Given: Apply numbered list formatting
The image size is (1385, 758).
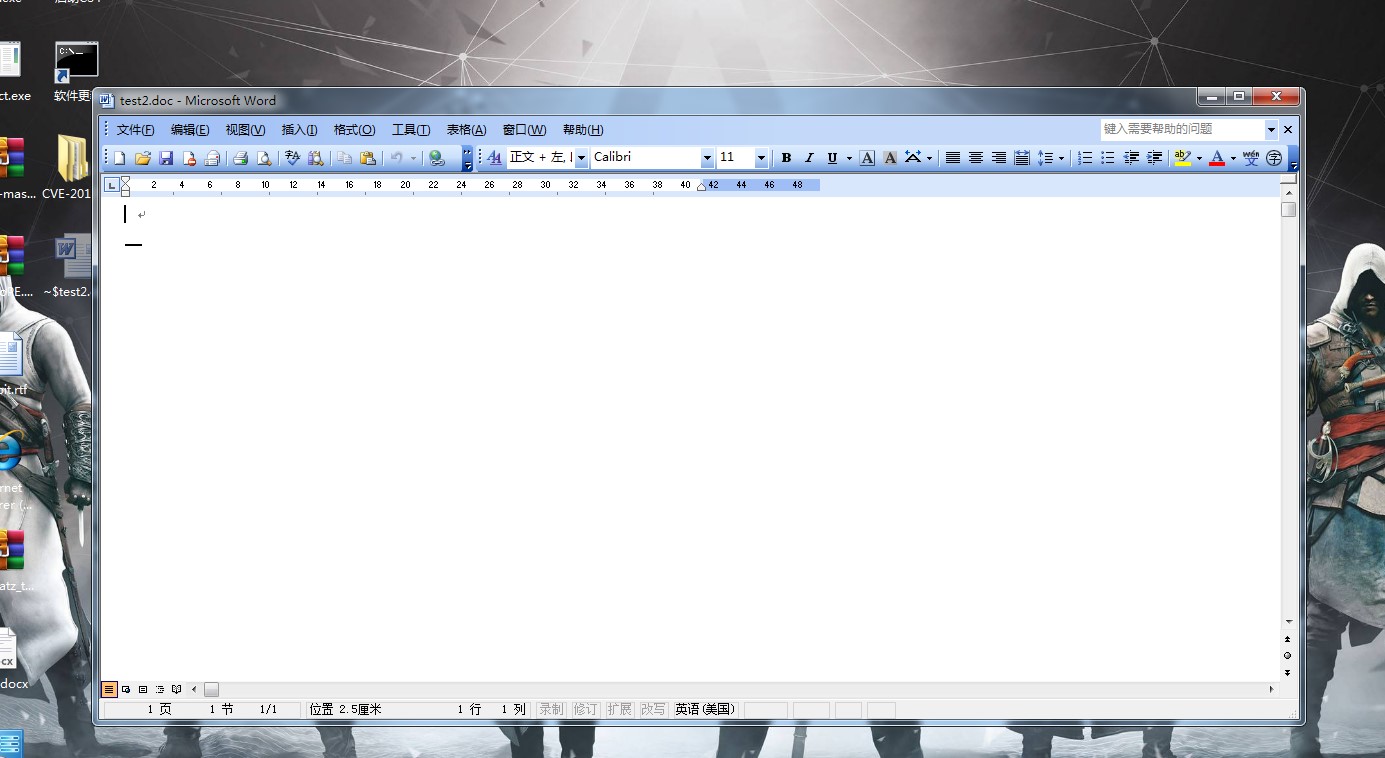Looking at the screenshot, I should click(1085, 158).
